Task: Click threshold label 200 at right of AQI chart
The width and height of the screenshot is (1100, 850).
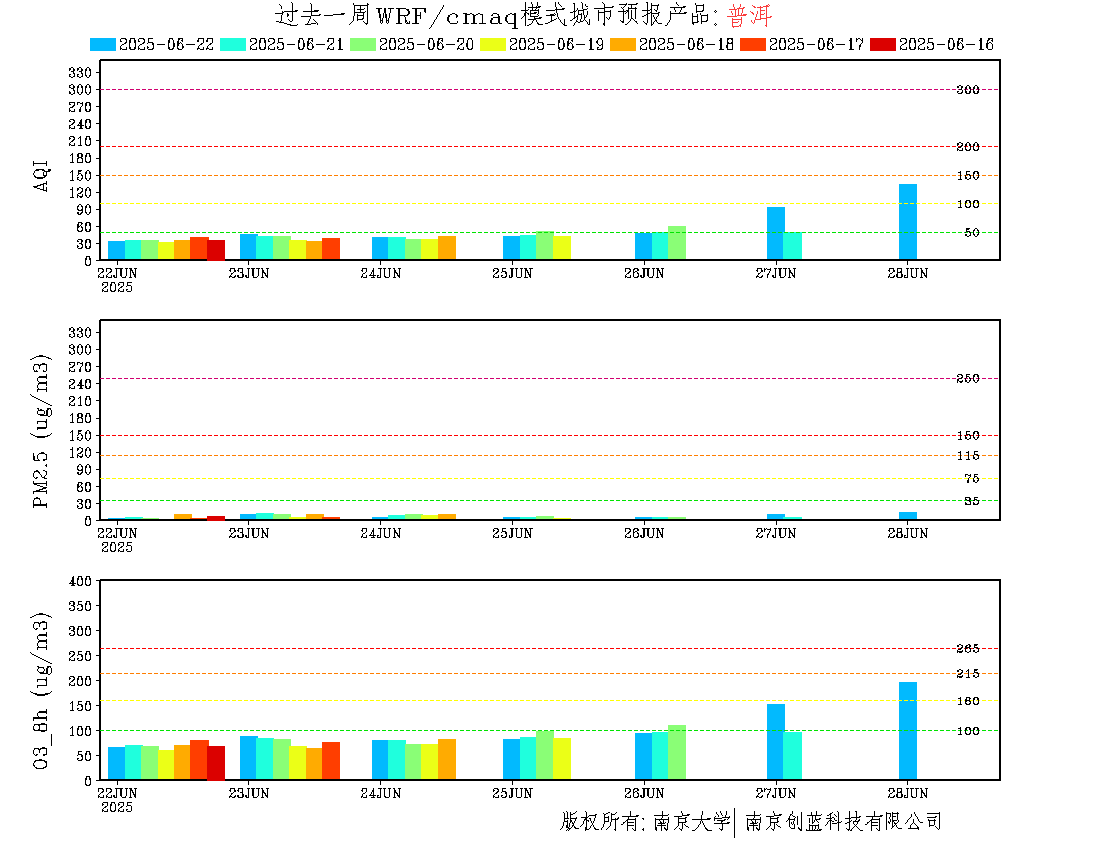Action: click(968, 147)
